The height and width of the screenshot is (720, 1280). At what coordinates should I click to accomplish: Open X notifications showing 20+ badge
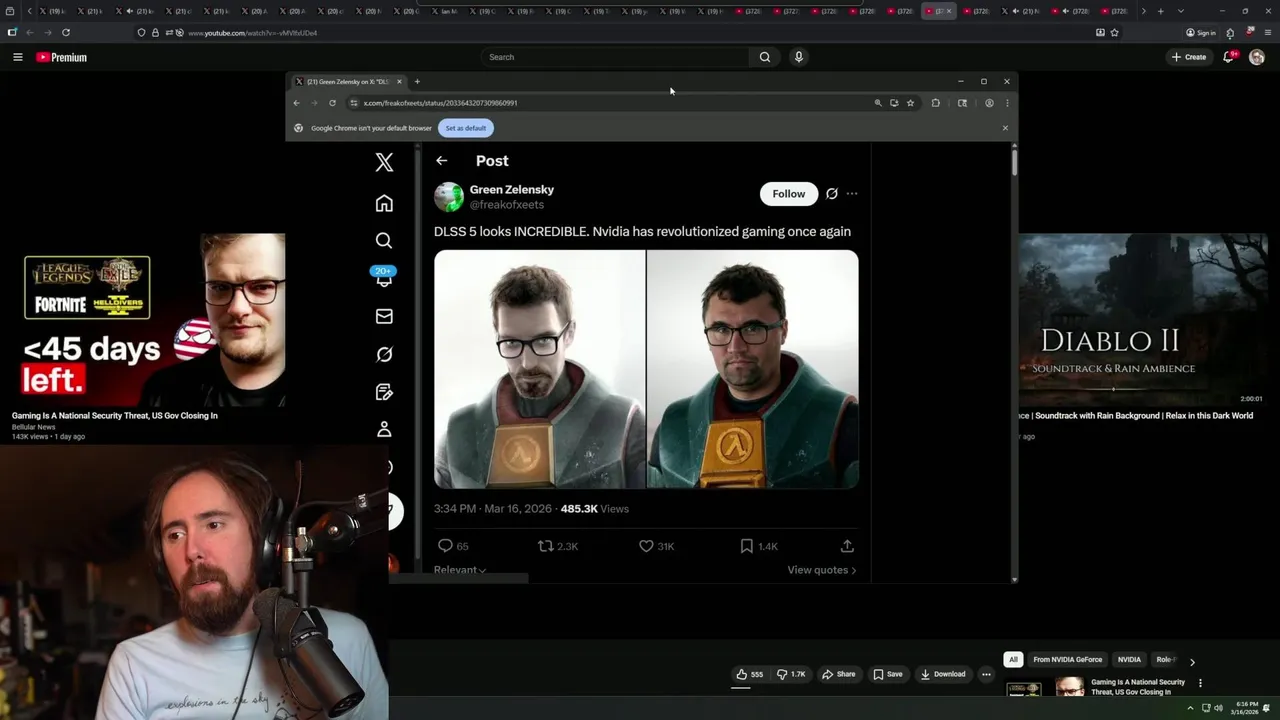click(x=384, y=277)
